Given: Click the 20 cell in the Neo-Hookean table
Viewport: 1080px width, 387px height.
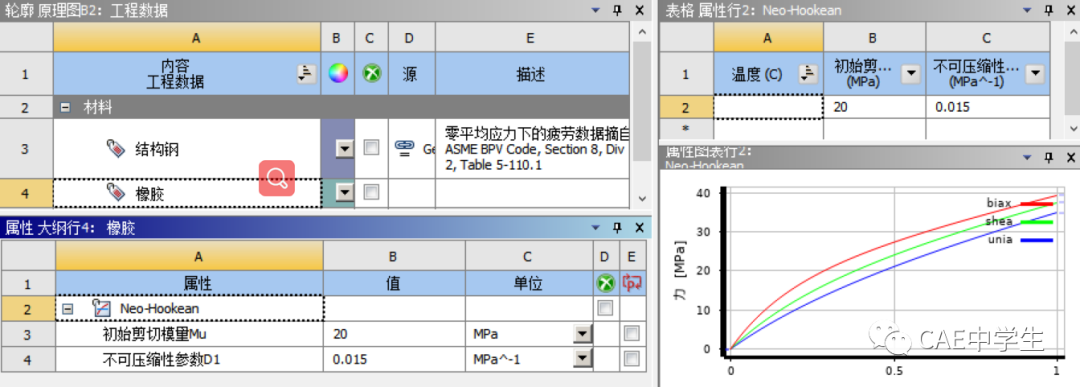Looking at the screenshot, I should pos(874,107).
